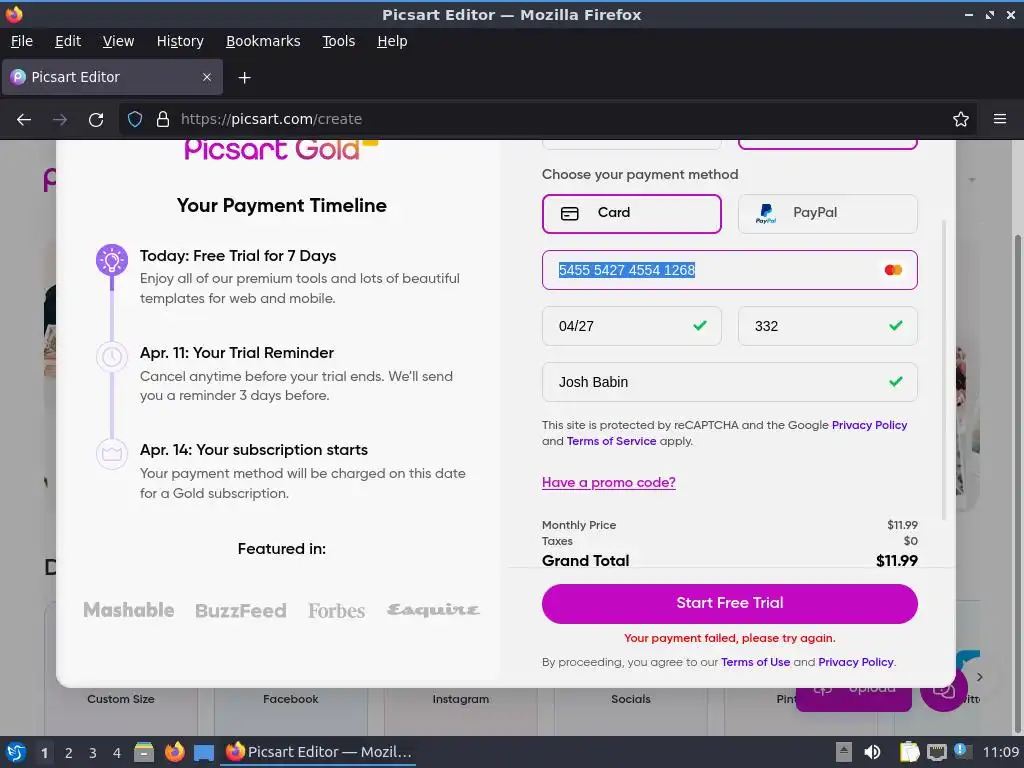Click the cardholder name field Josh Babin

coord(729,382)
